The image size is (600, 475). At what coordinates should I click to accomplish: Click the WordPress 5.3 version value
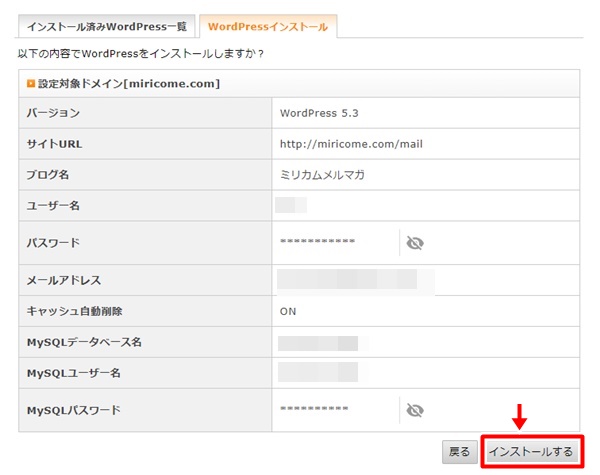pyautogui.click(x=319, y=113)
